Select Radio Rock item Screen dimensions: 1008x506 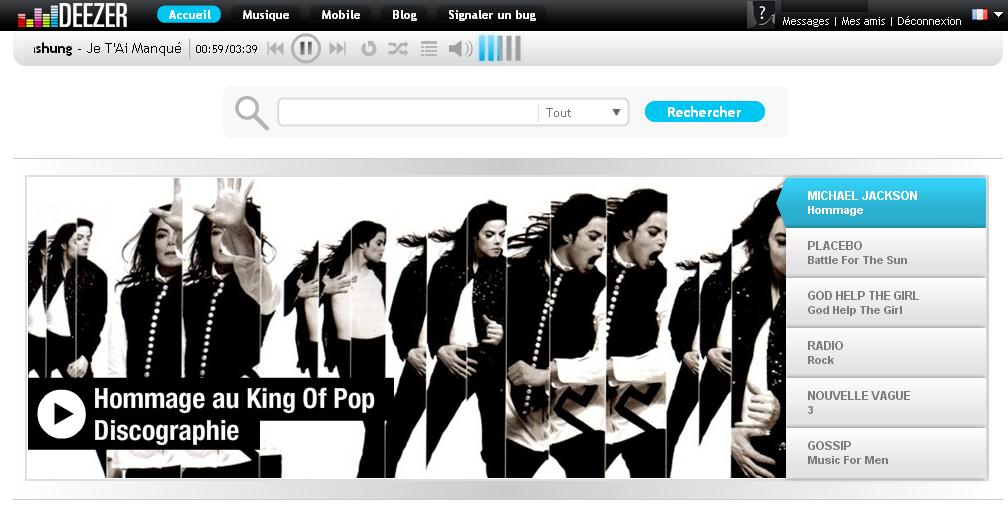(x=886, y=353)
